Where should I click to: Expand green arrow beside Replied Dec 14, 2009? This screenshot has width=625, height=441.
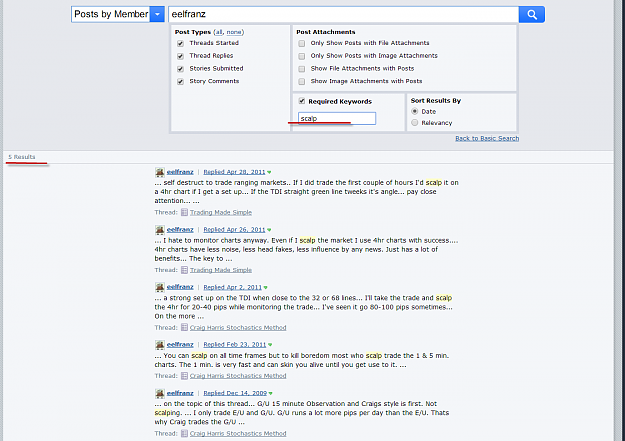[x=271, y=394]
